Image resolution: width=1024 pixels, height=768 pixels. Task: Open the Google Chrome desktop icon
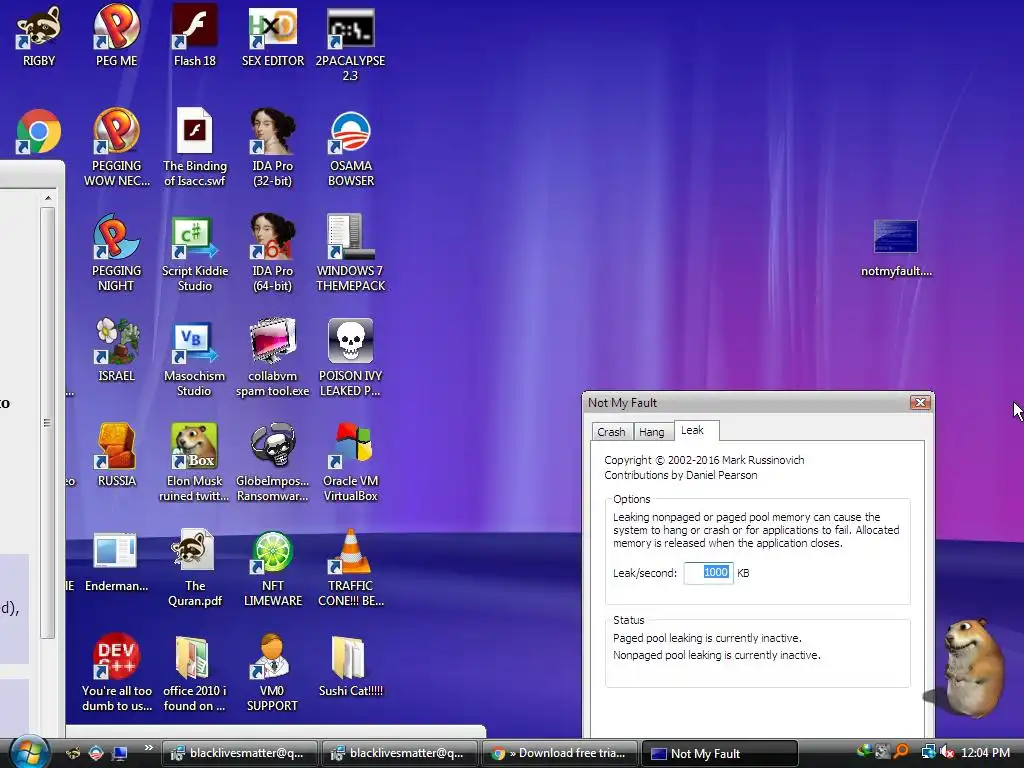39,131
